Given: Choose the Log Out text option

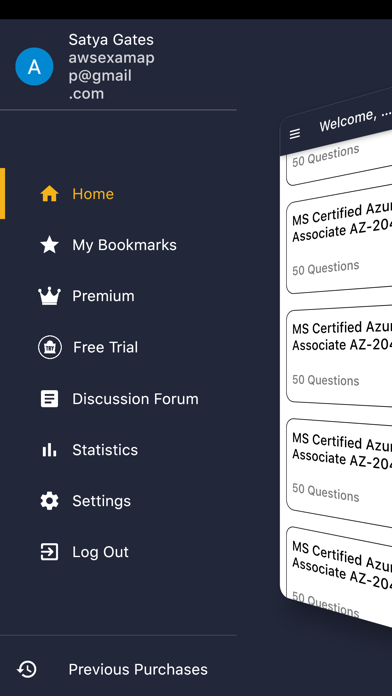Looking at the screenshot, I should [100, 552].
